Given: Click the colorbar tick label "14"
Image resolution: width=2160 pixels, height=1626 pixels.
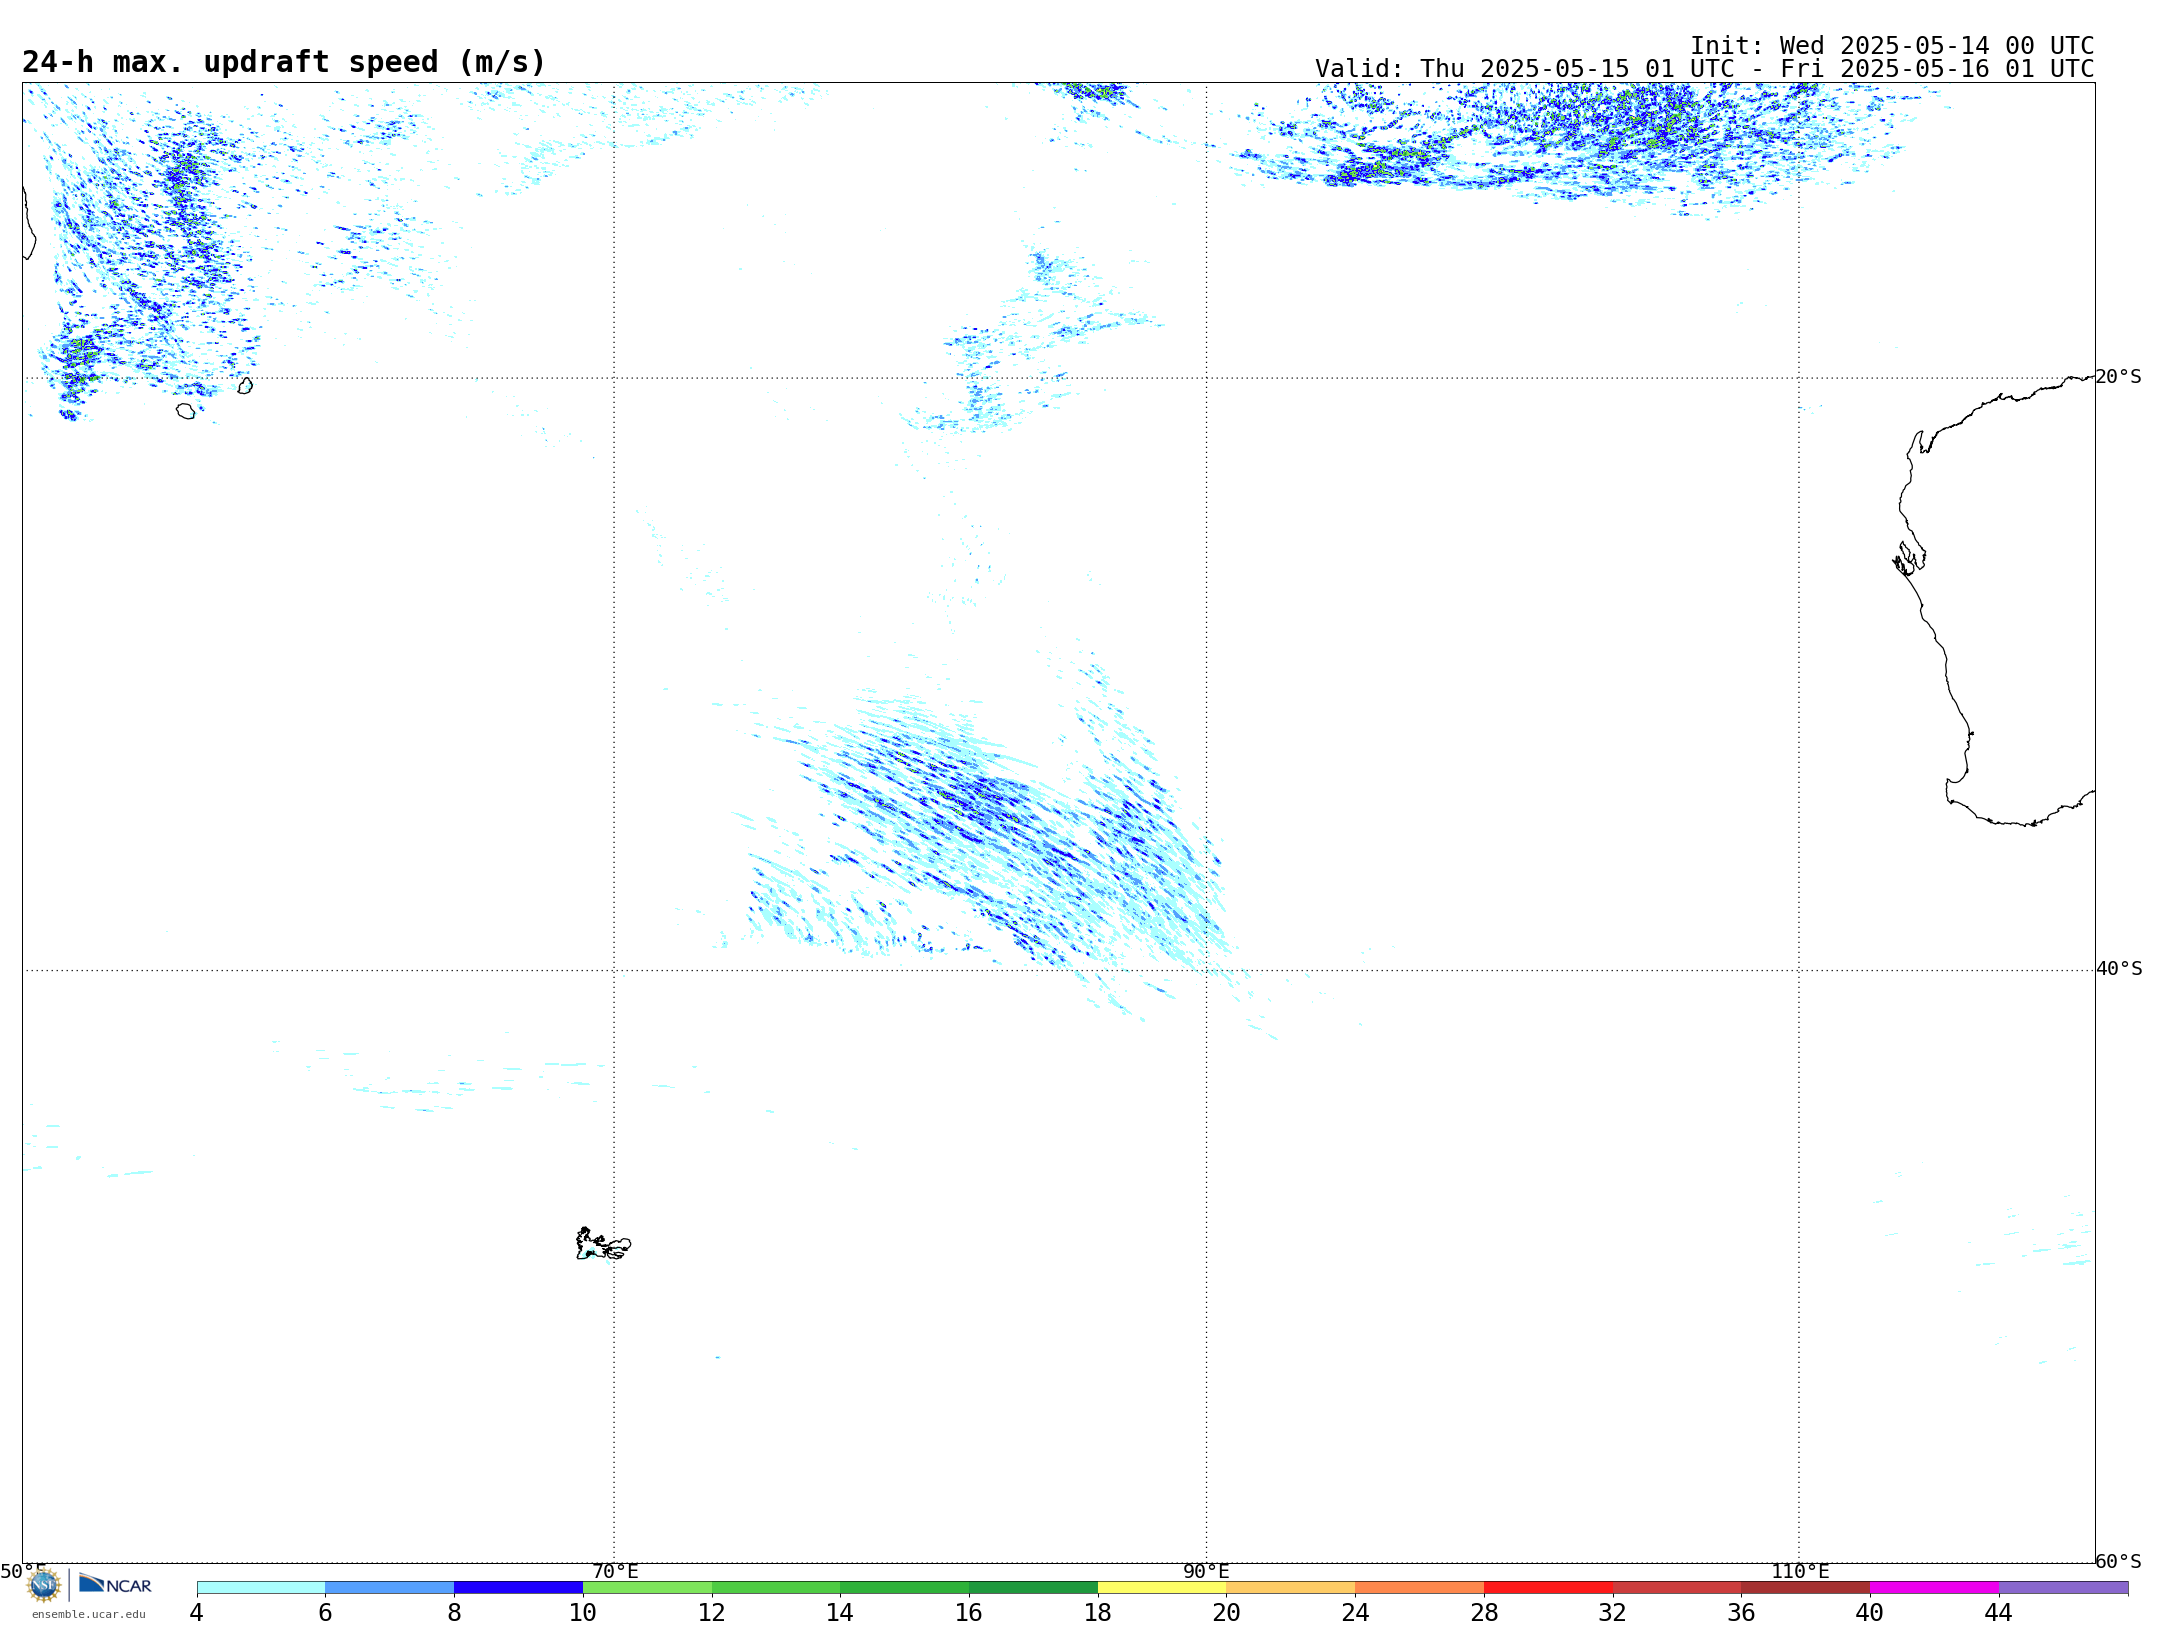Looking at the screenshot, I should click(840, 1613).
